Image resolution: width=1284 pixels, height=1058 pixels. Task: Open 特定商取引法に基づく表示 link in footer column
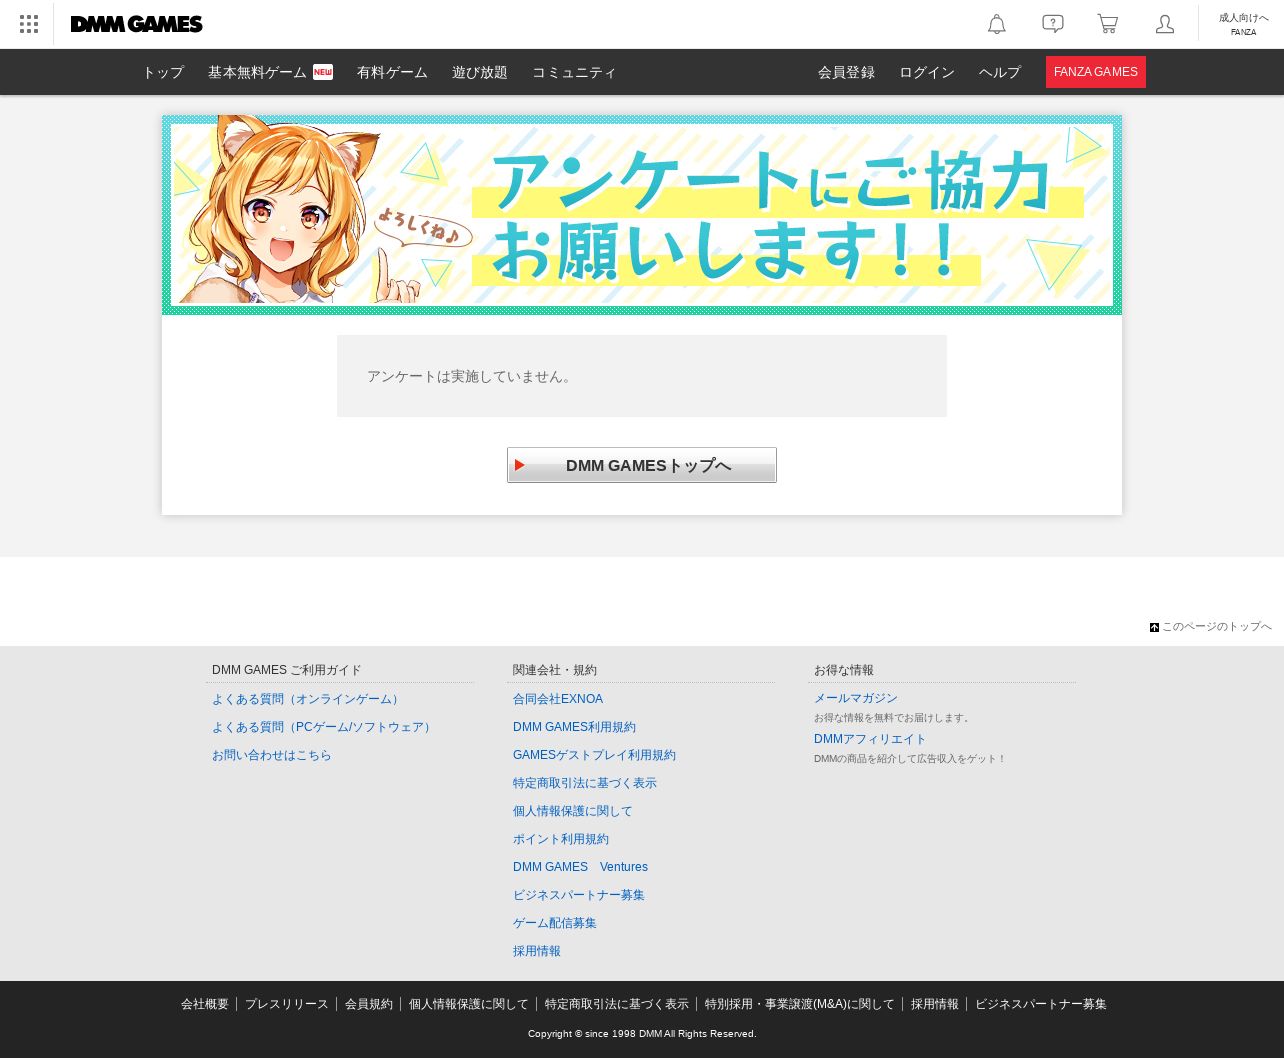tap(585, 783)
